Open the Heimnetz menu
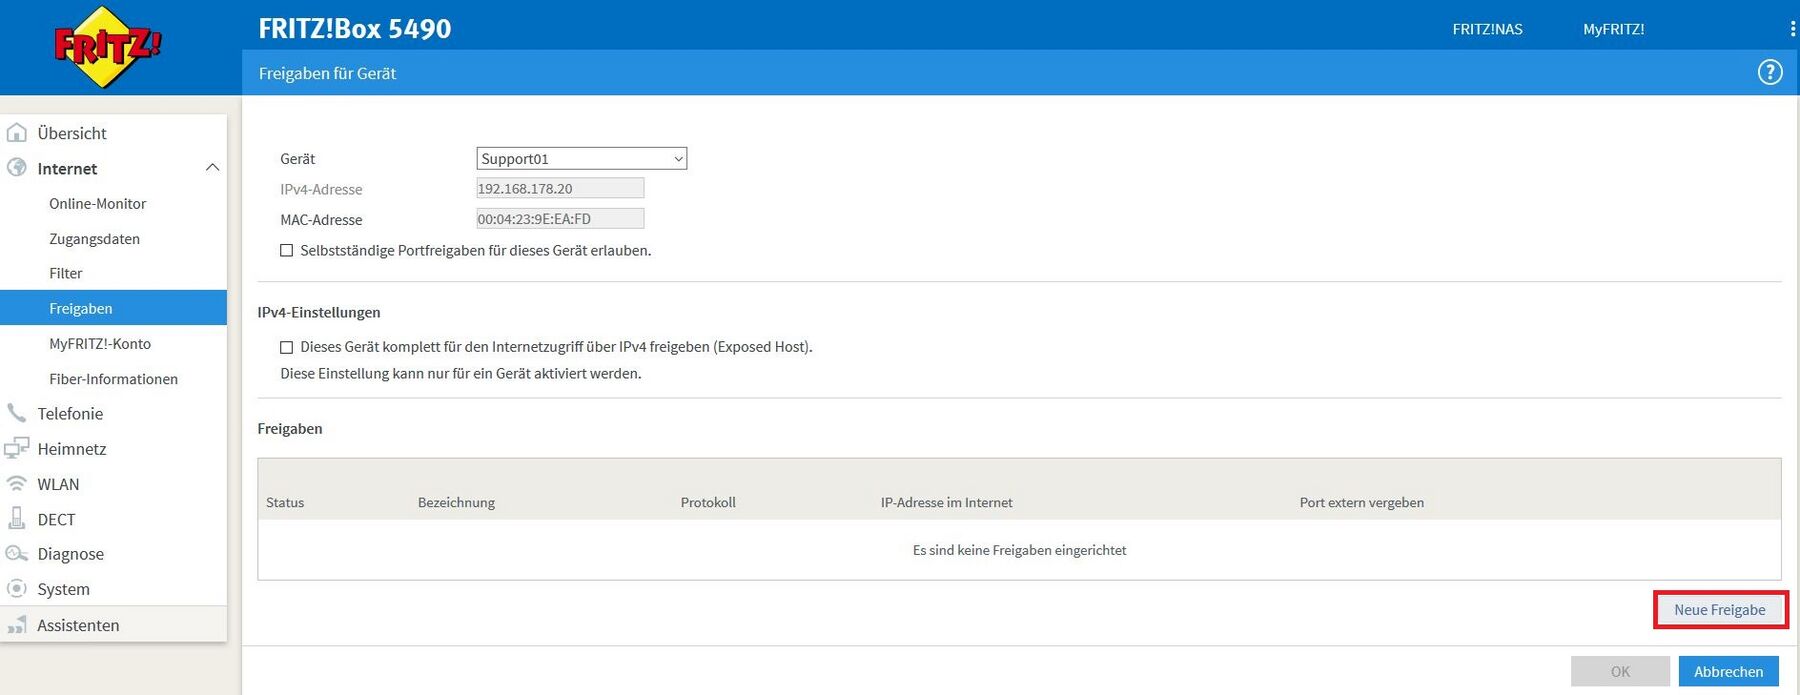This screenshot has height=695, width=1800. pos(72,449)
